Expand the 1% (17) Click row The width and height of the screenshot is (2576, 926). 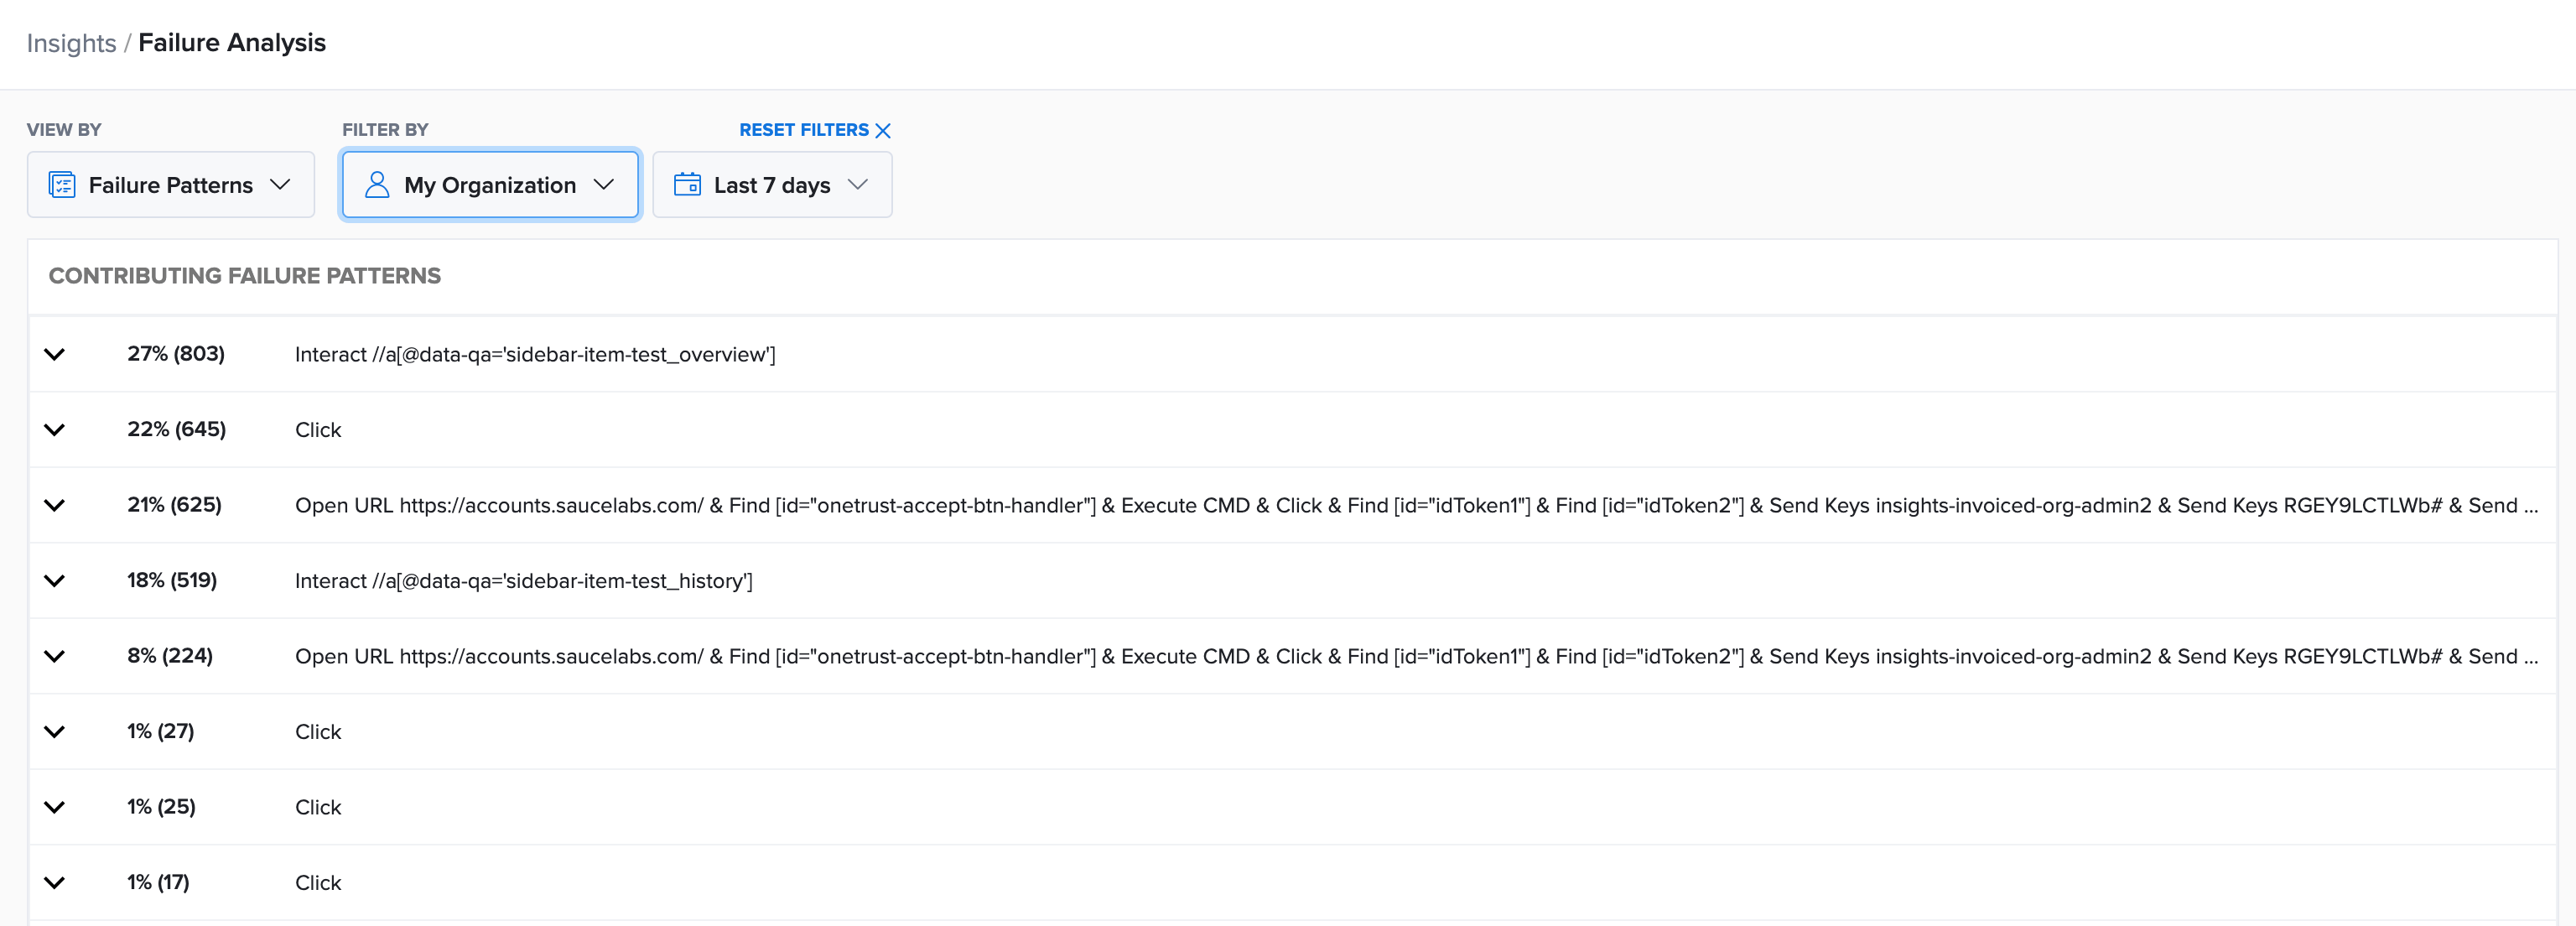coord(55,883)
